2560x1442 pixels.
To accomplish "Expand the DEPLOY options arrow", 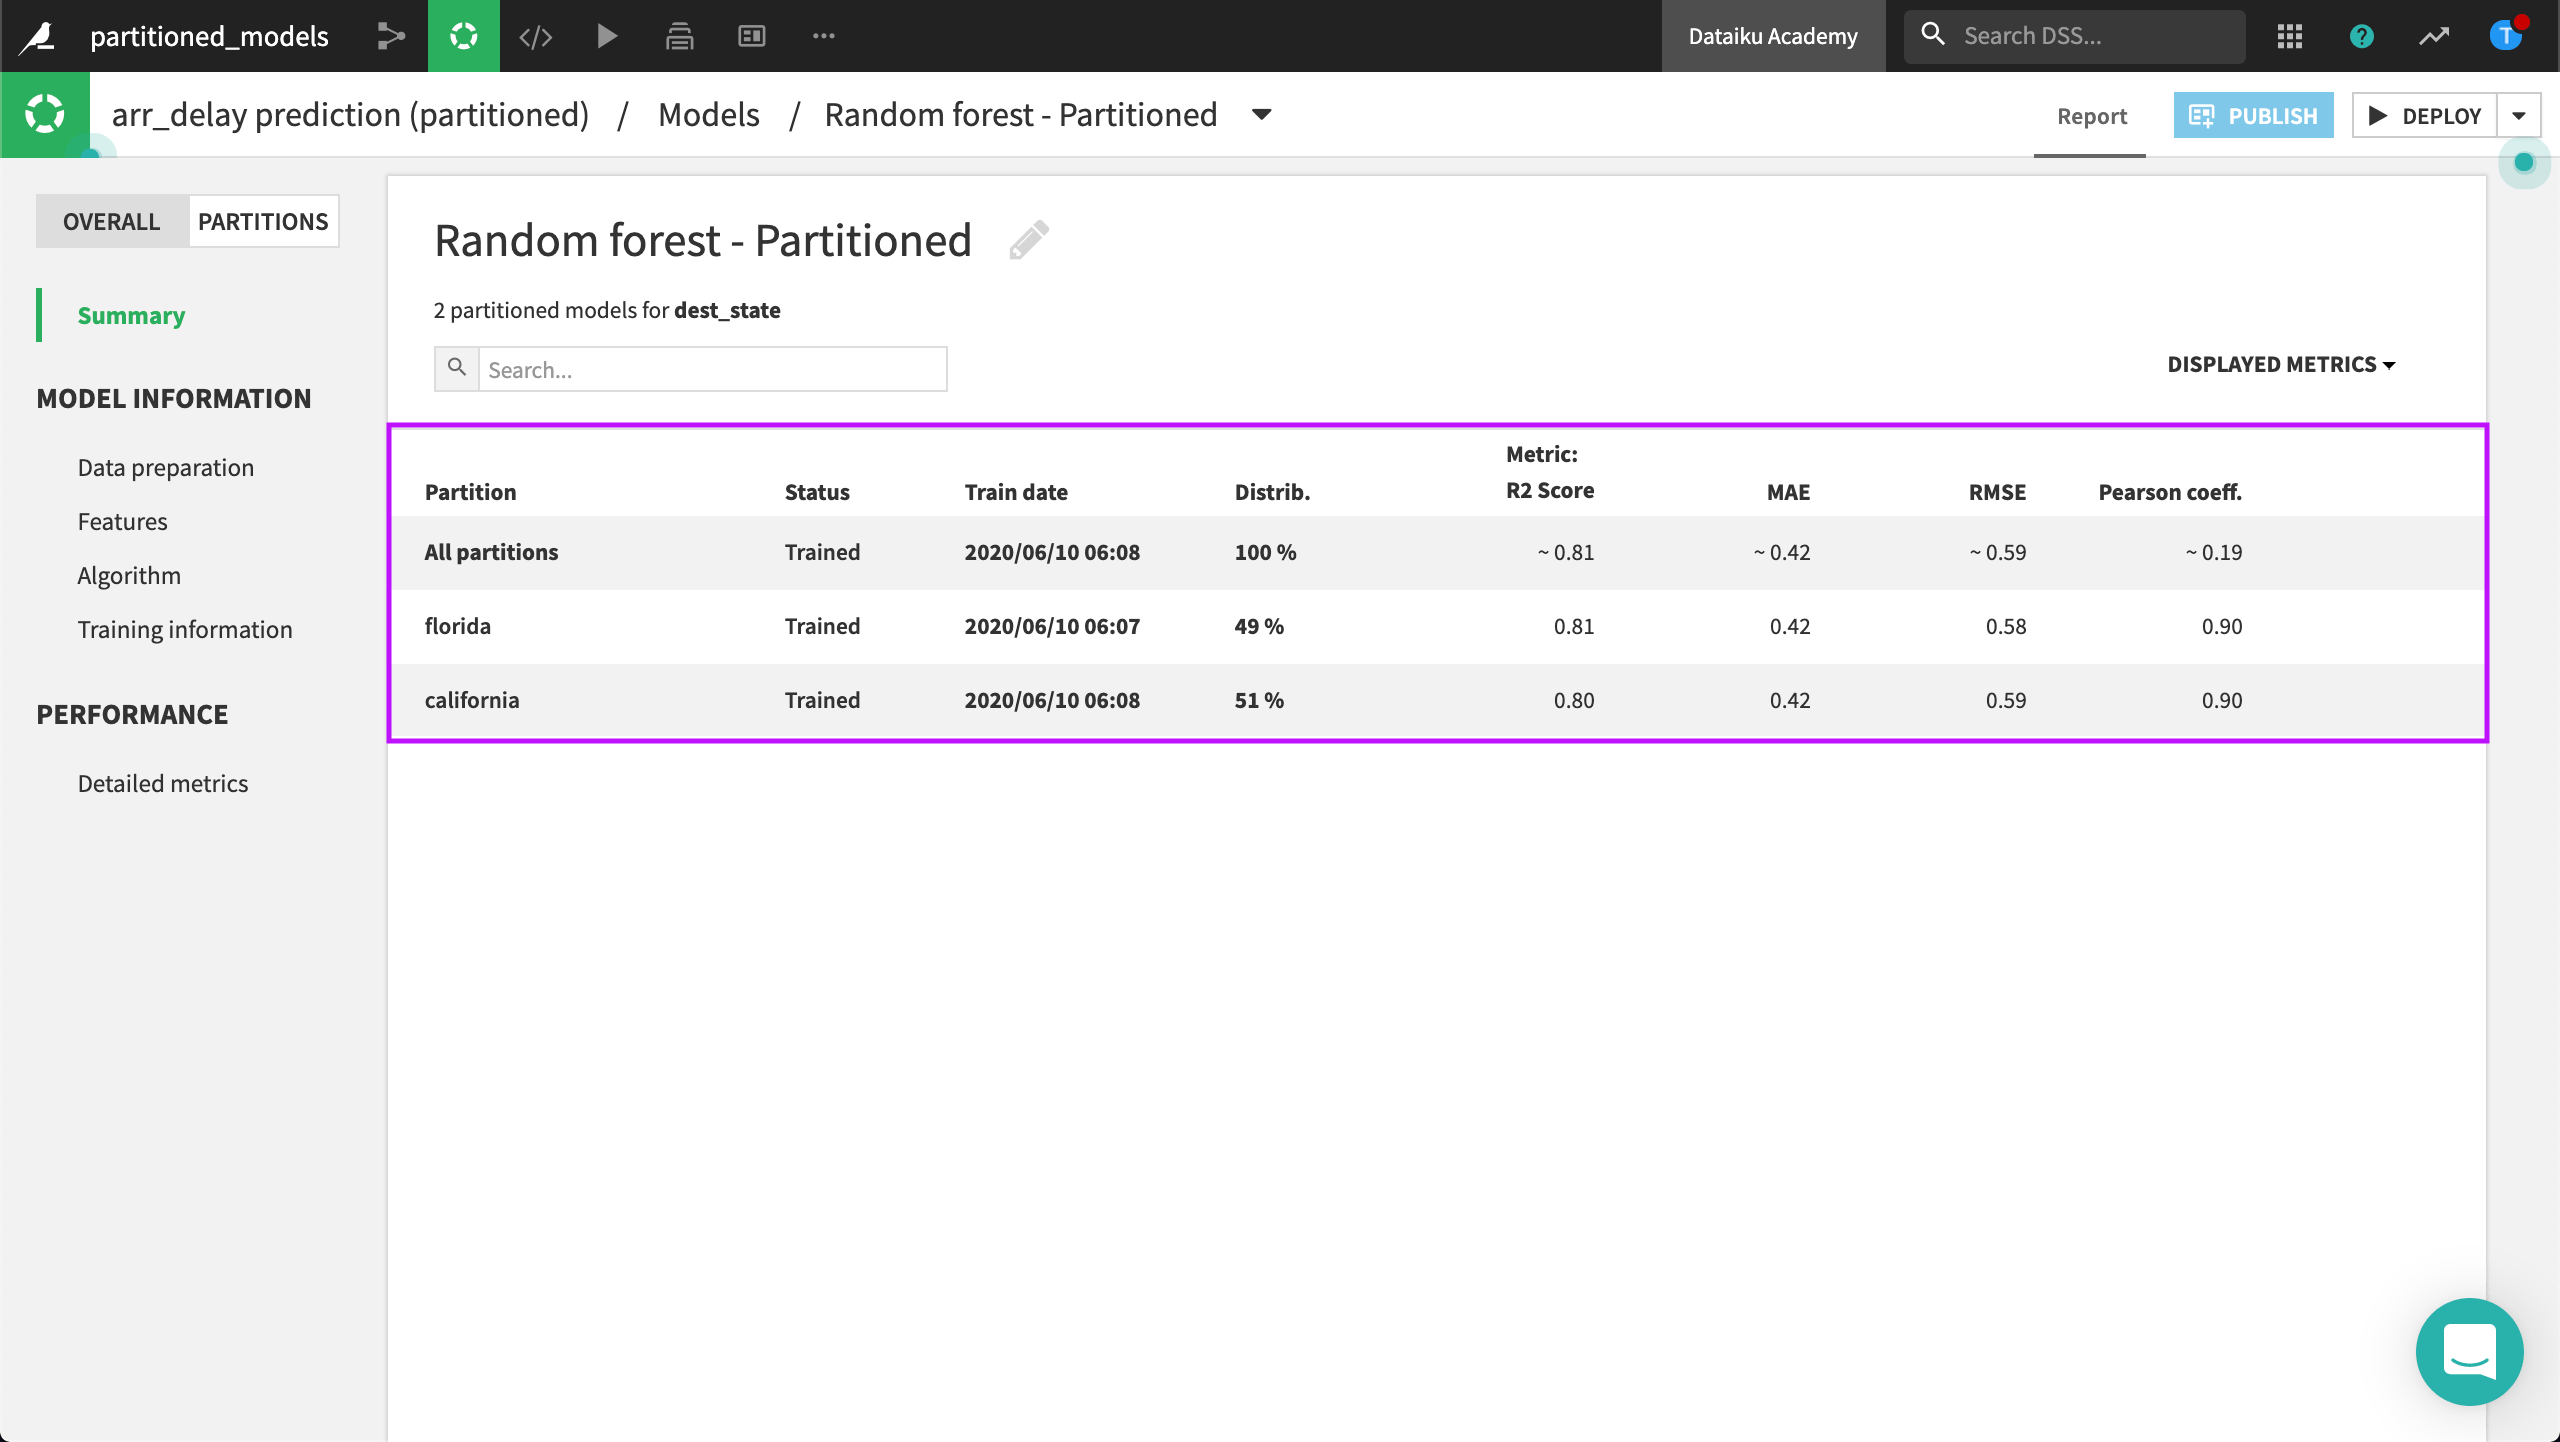I will [2519, 116].
